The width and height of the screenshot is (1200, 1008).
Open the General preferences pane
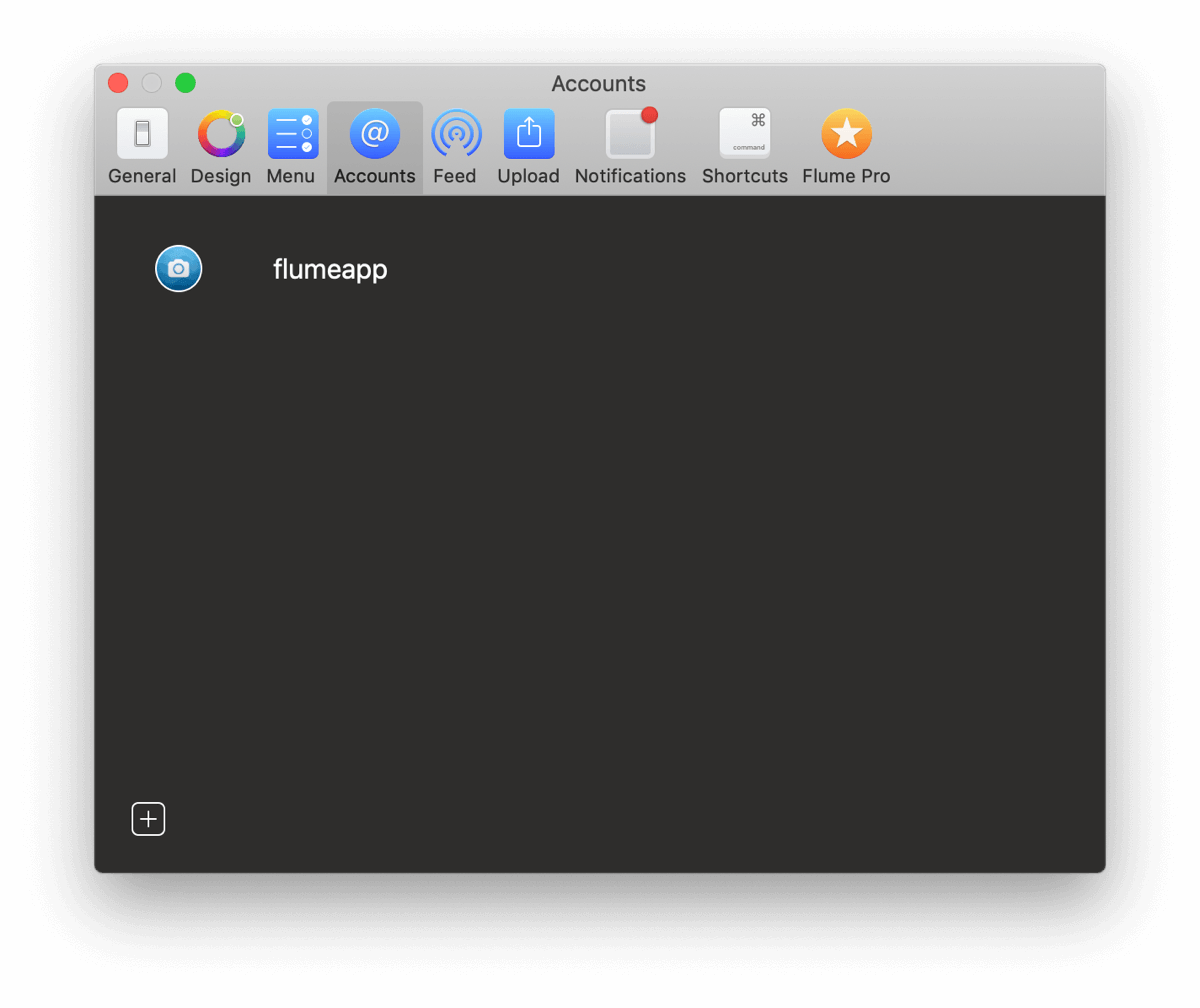pos(142,147)
